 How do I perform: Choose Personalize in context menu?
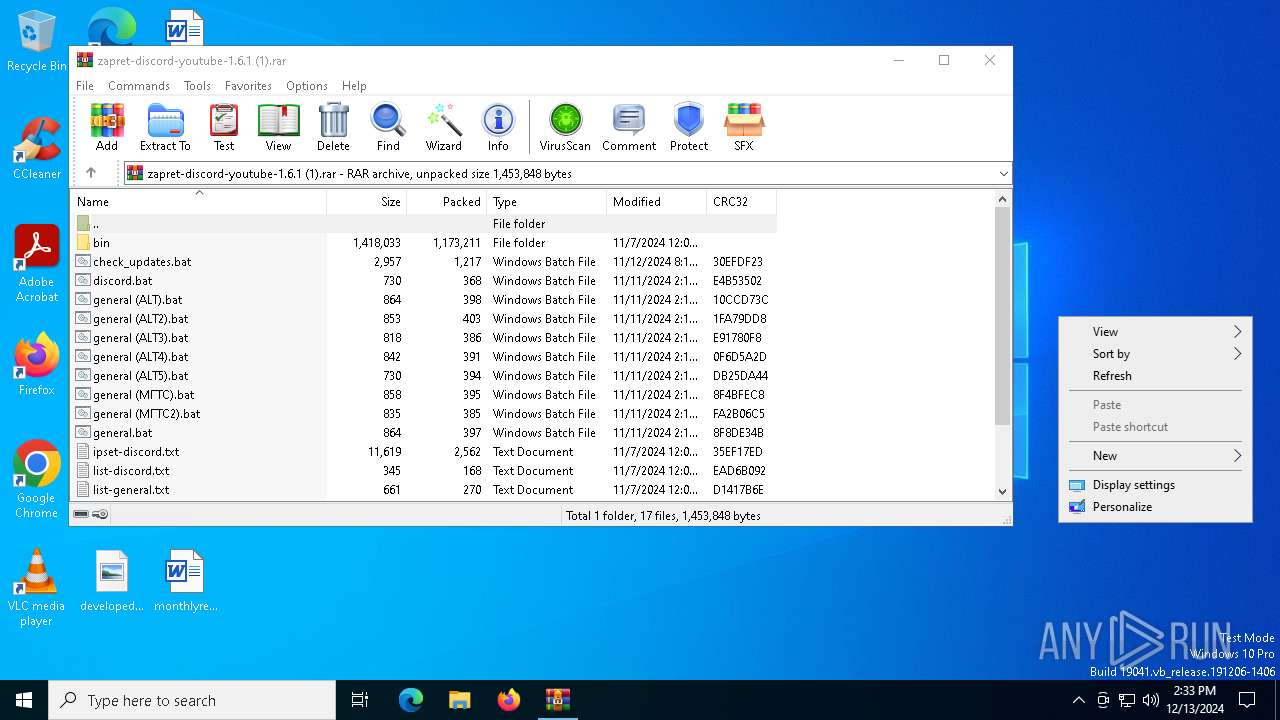click(x=1156, y=507)
